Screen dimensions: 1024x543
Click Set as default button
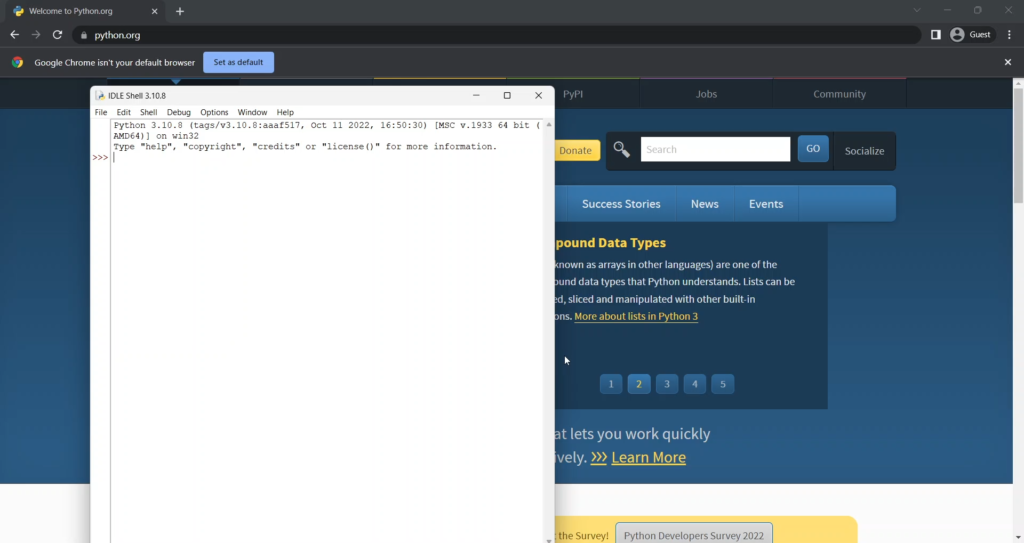pos(238,62)
